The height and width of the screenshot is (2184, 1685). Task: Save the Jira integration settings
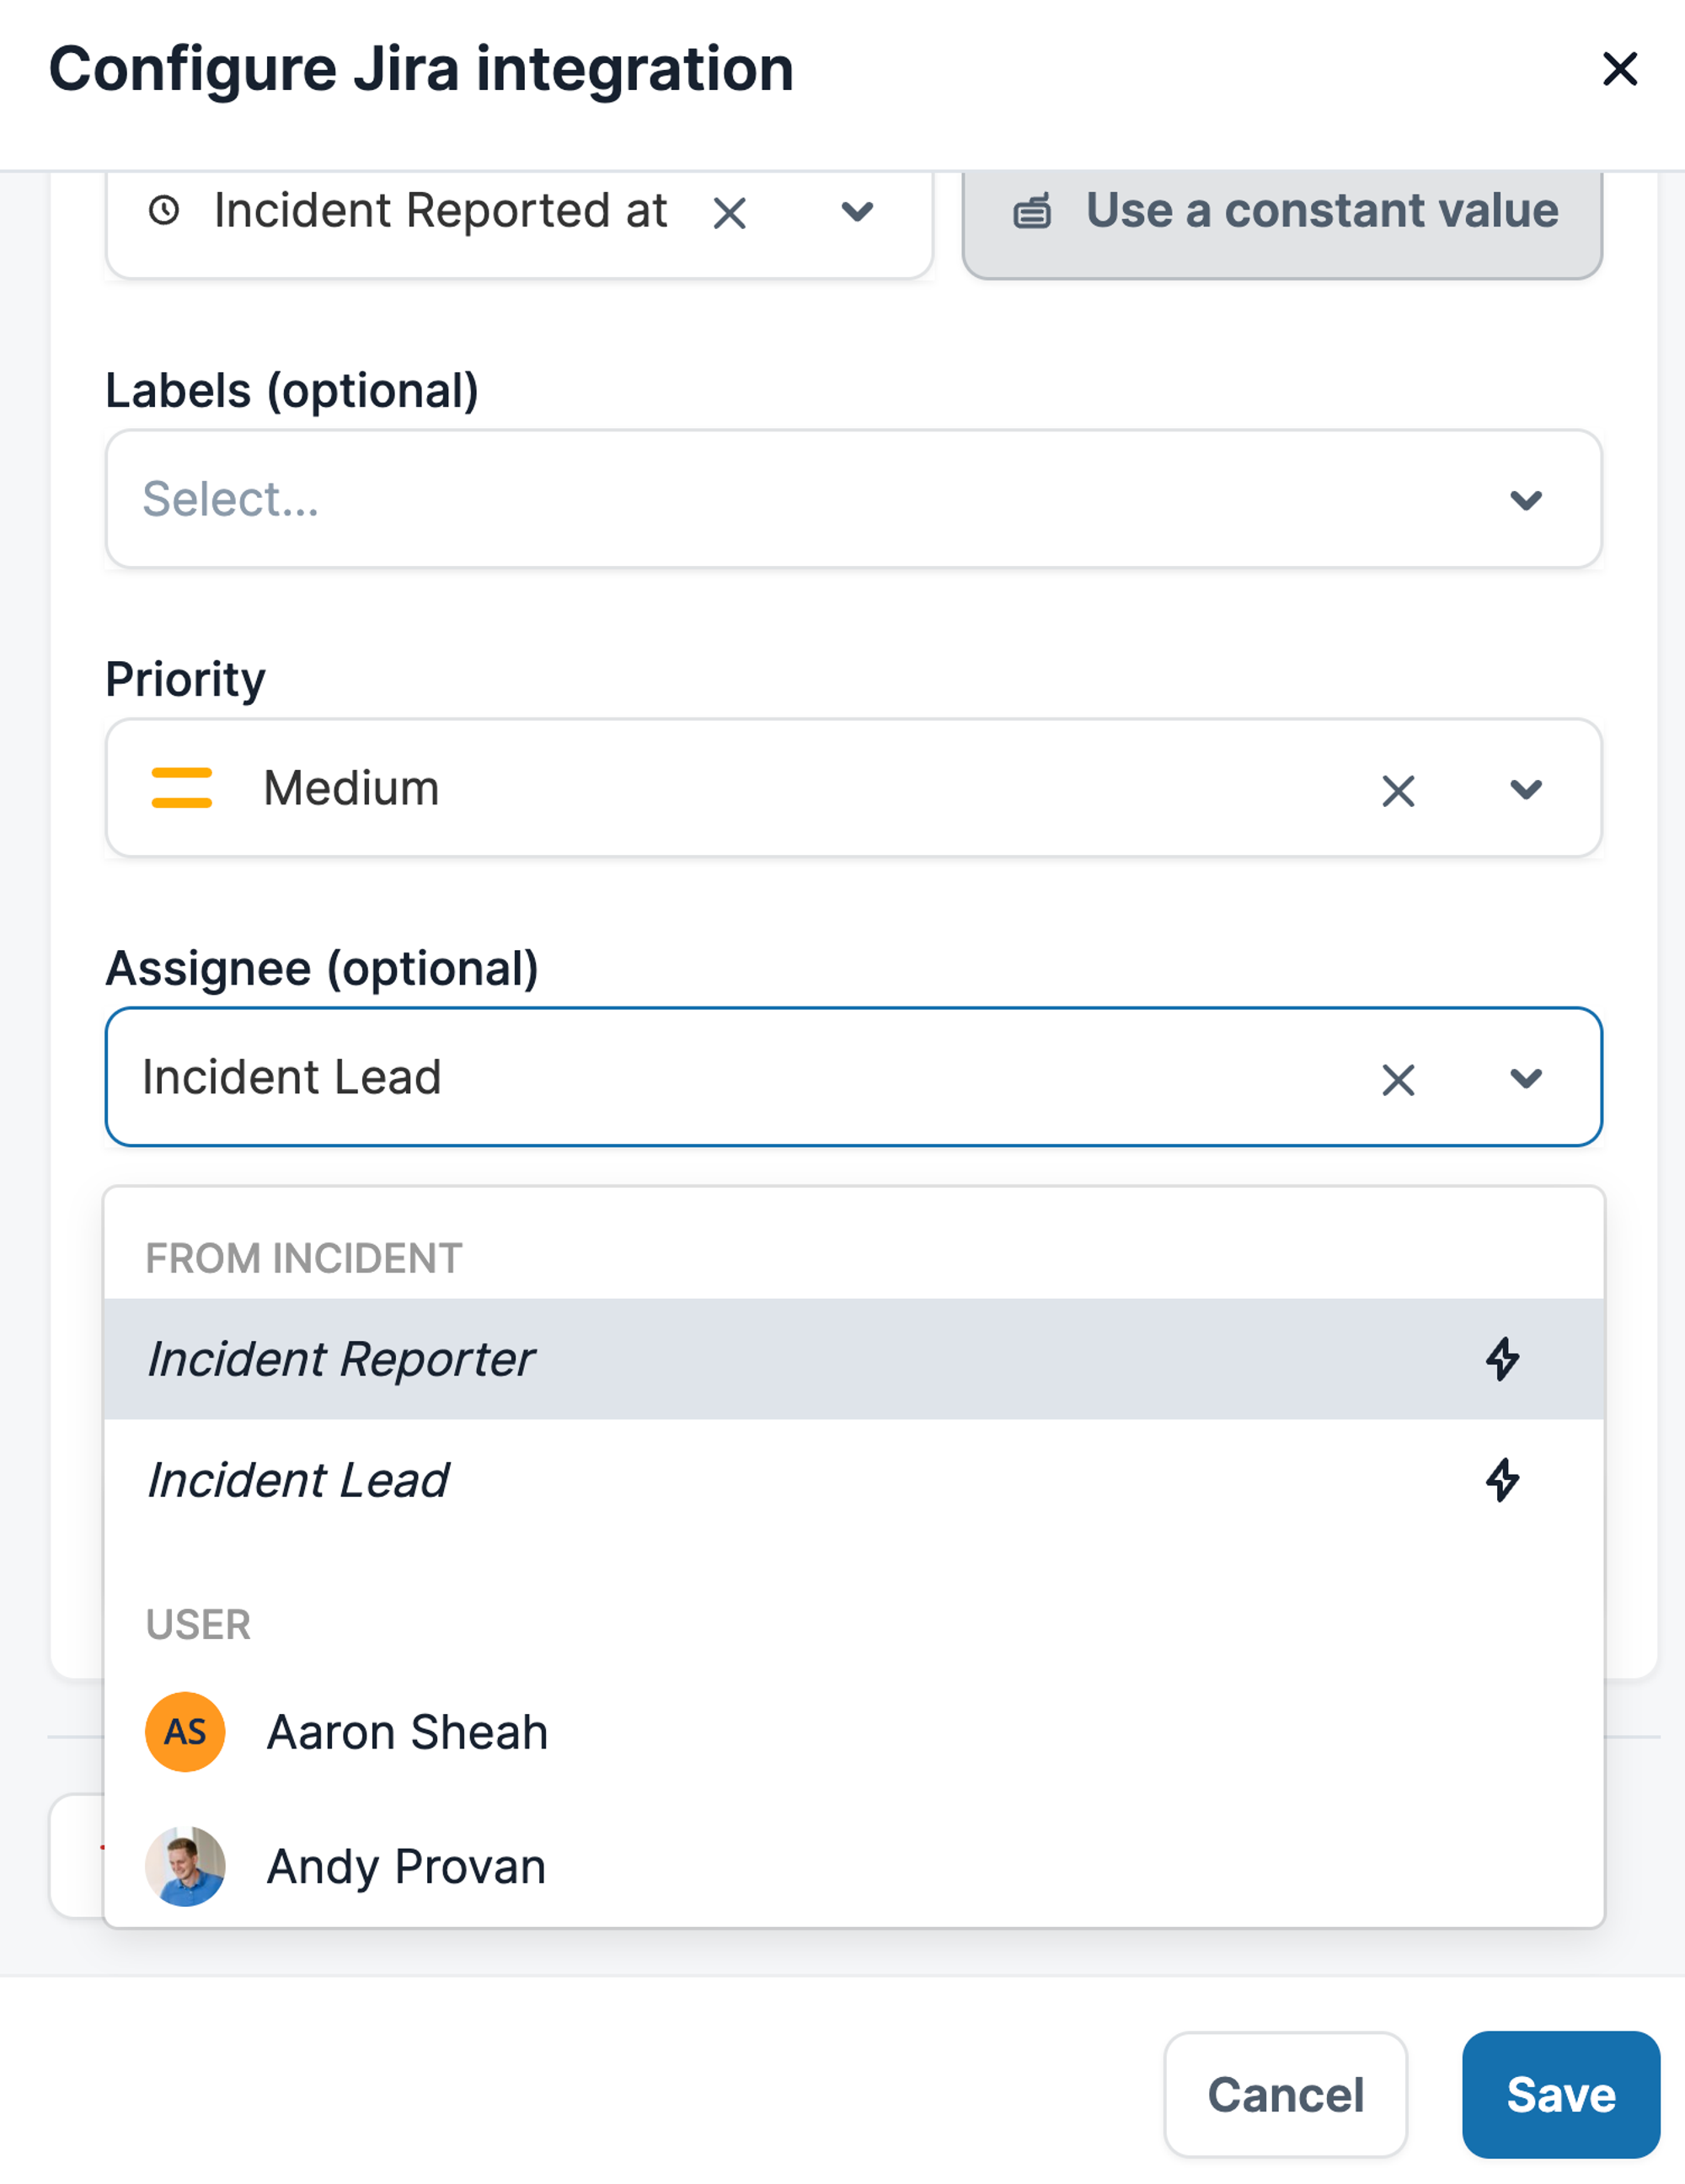coord(1559,2095)
